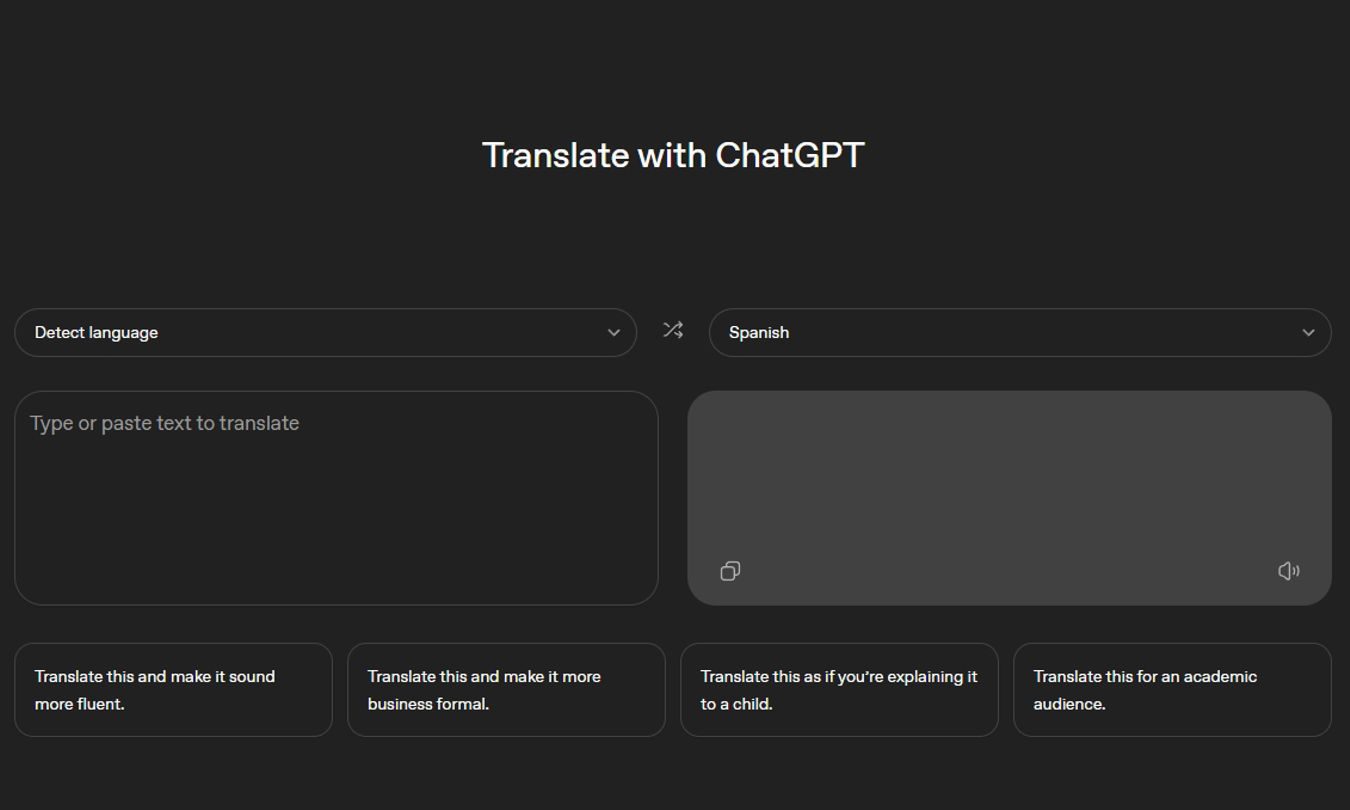Viewport: 1350px width, 810px height.
Task: Click 'Translate this and make it sound more fluent'
Action: (x=173, y=690)
